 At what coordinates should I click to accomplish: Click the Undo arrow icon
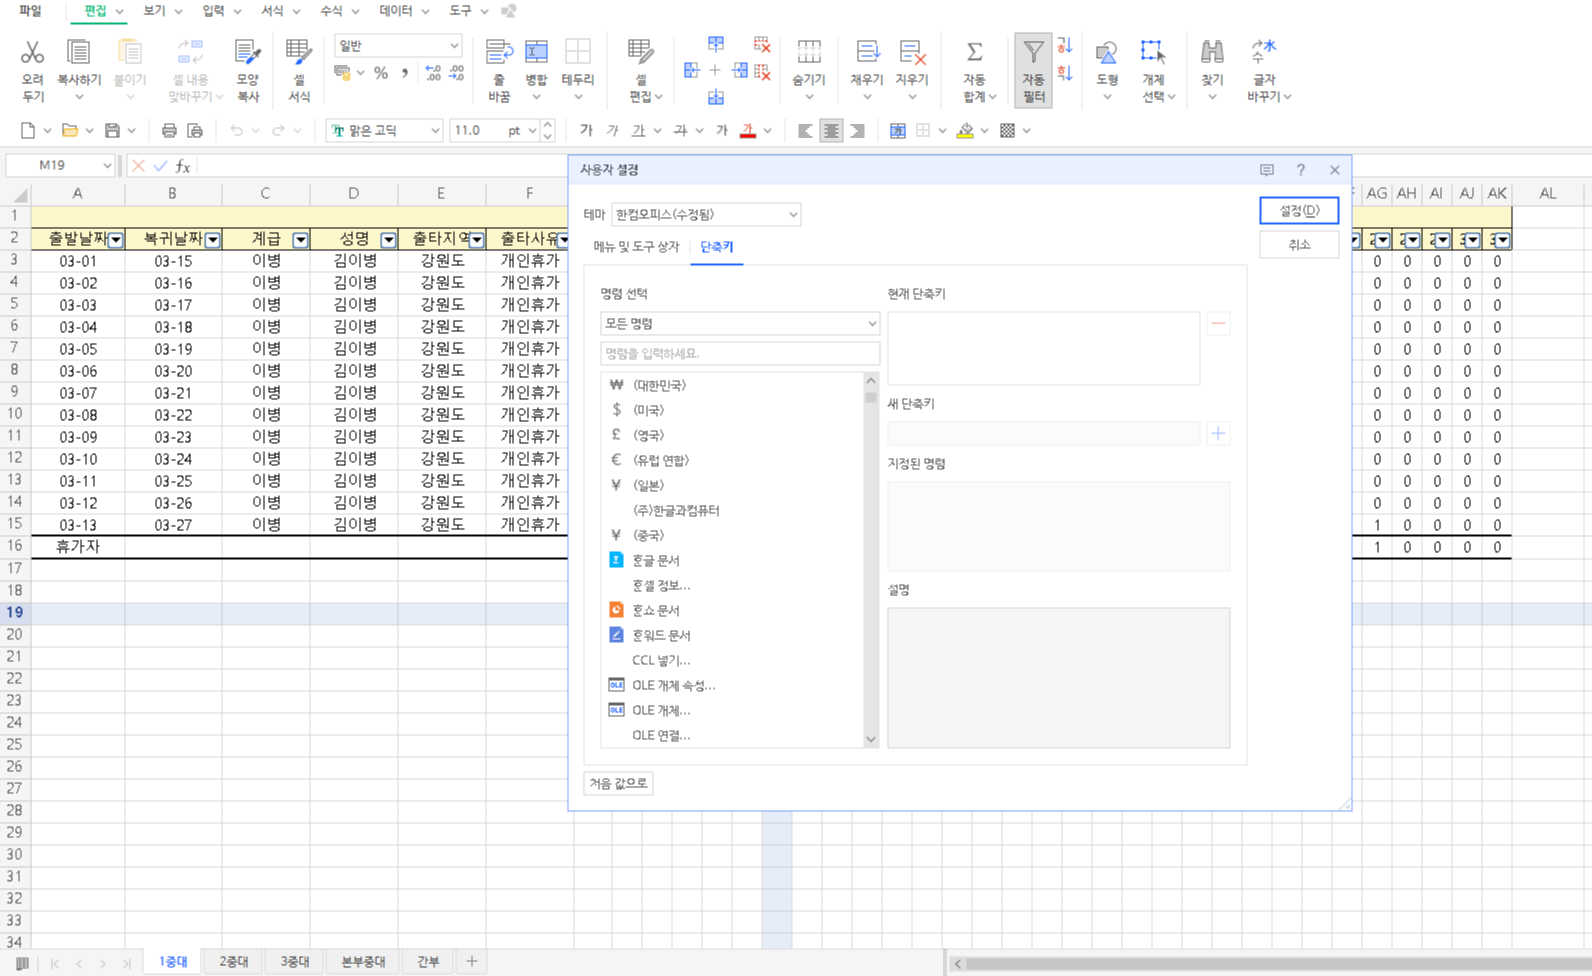pyautogui.click(x=236, y=130)
